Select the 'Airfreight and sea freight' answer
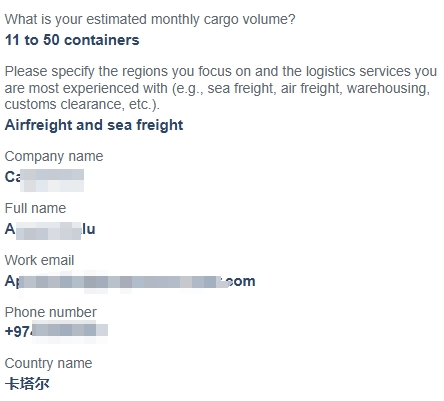Image resolution: width=444 pixels, height=401 pixels. click(94, 125)
